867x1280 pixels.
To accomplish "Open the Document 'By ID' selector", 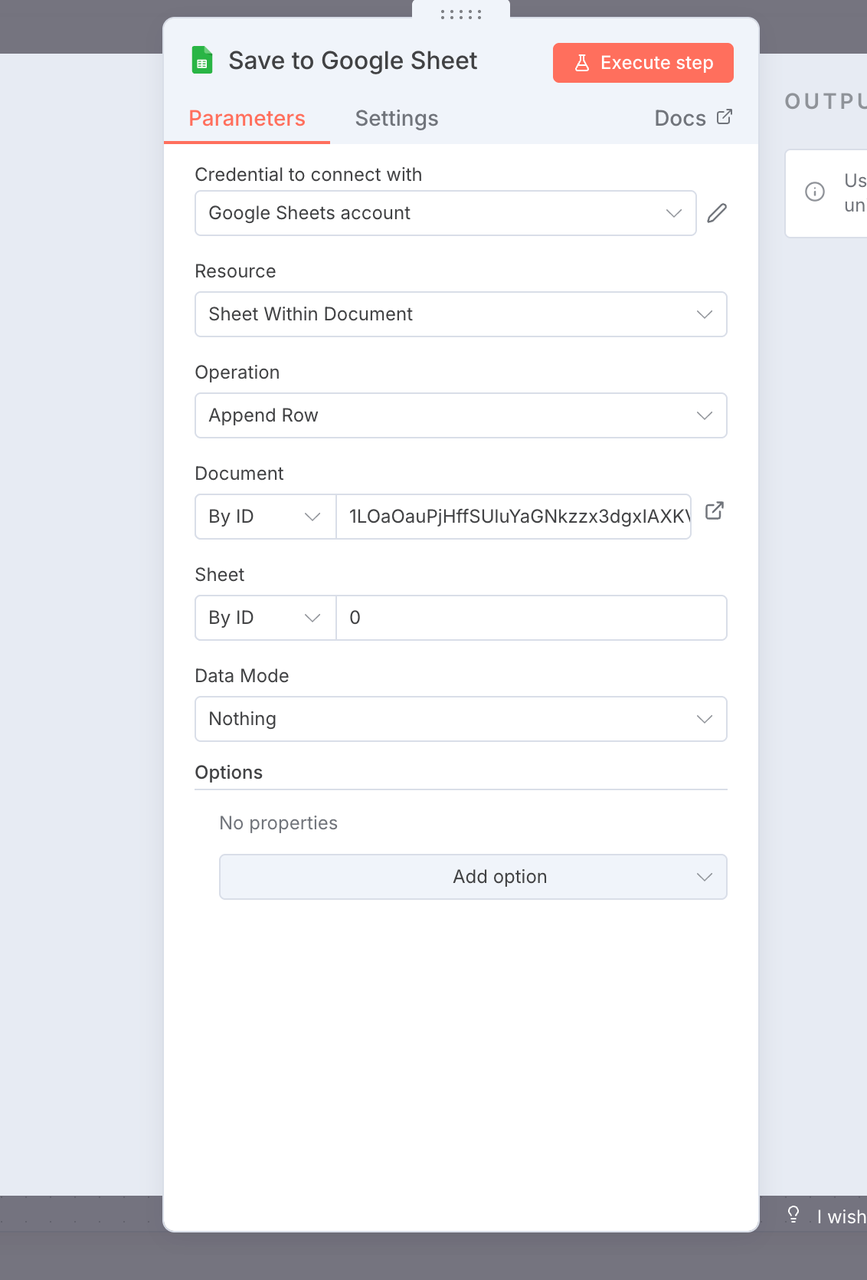I will [264, 516].
